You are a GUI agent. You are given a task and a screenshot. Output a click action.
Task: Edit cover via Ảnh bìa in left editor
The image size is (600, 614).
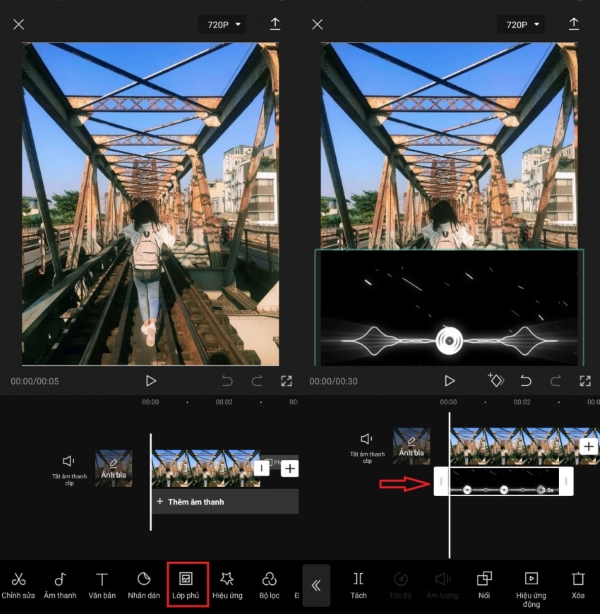(113, 468)
